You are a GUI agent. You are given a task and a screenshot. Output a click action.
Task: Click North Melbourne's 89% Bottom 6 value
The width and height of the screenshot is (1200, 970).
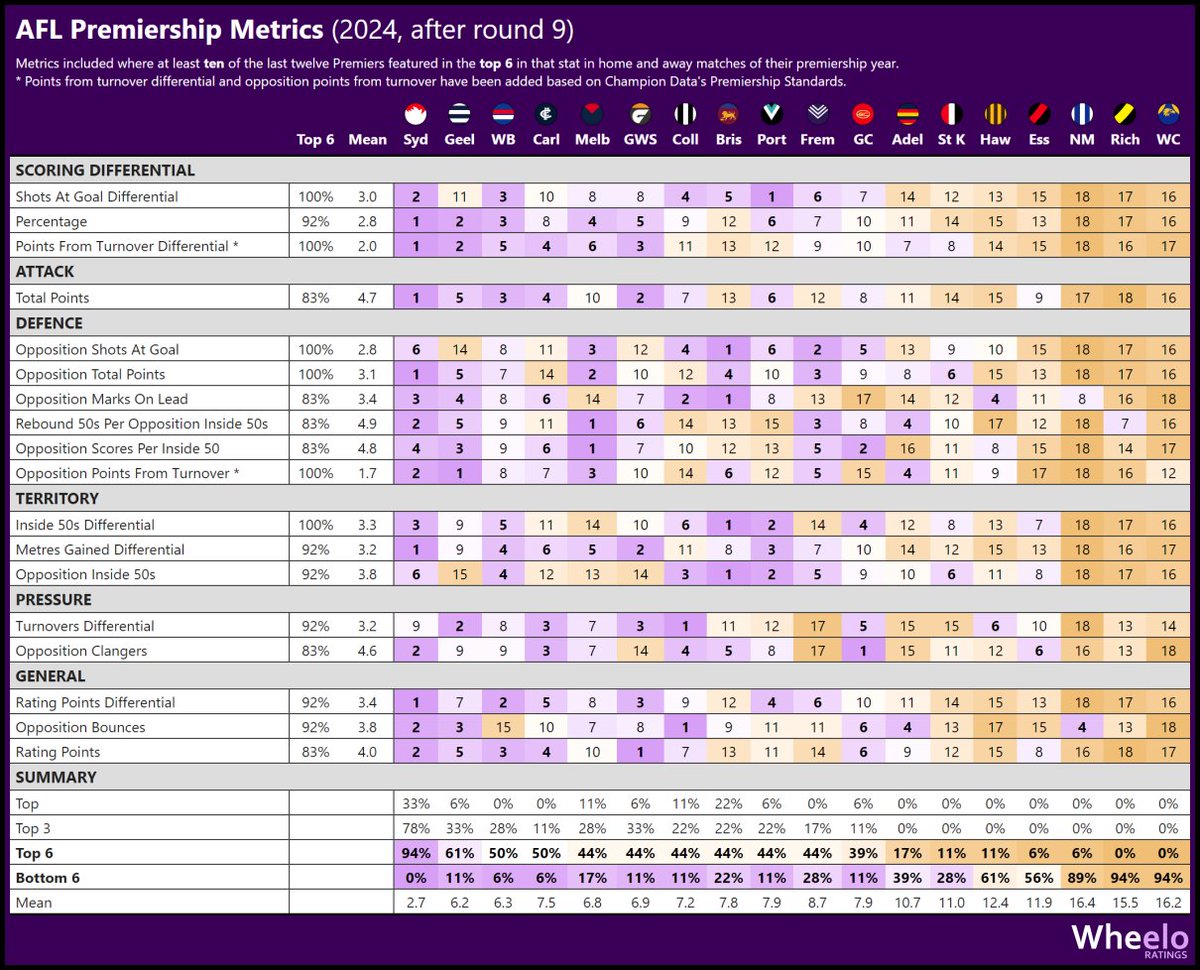pos(1081,878)
